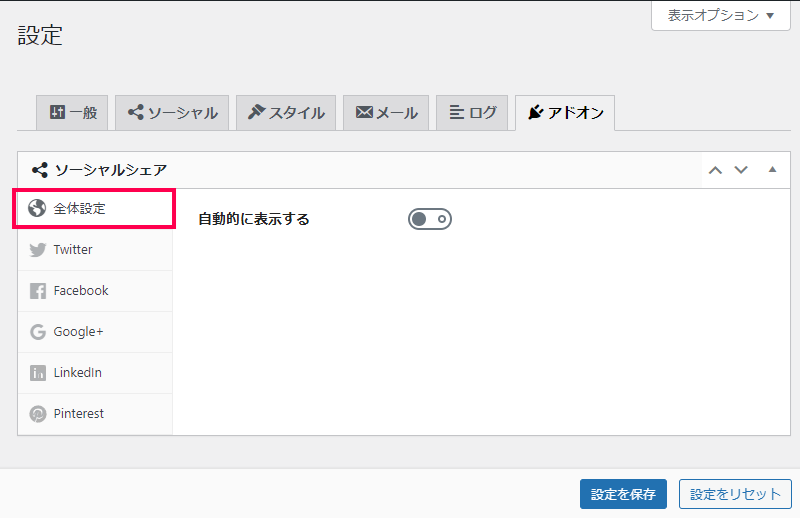Switch to the 一般 tab
This screenshot has width=800, height=518.
pos(72,113)
